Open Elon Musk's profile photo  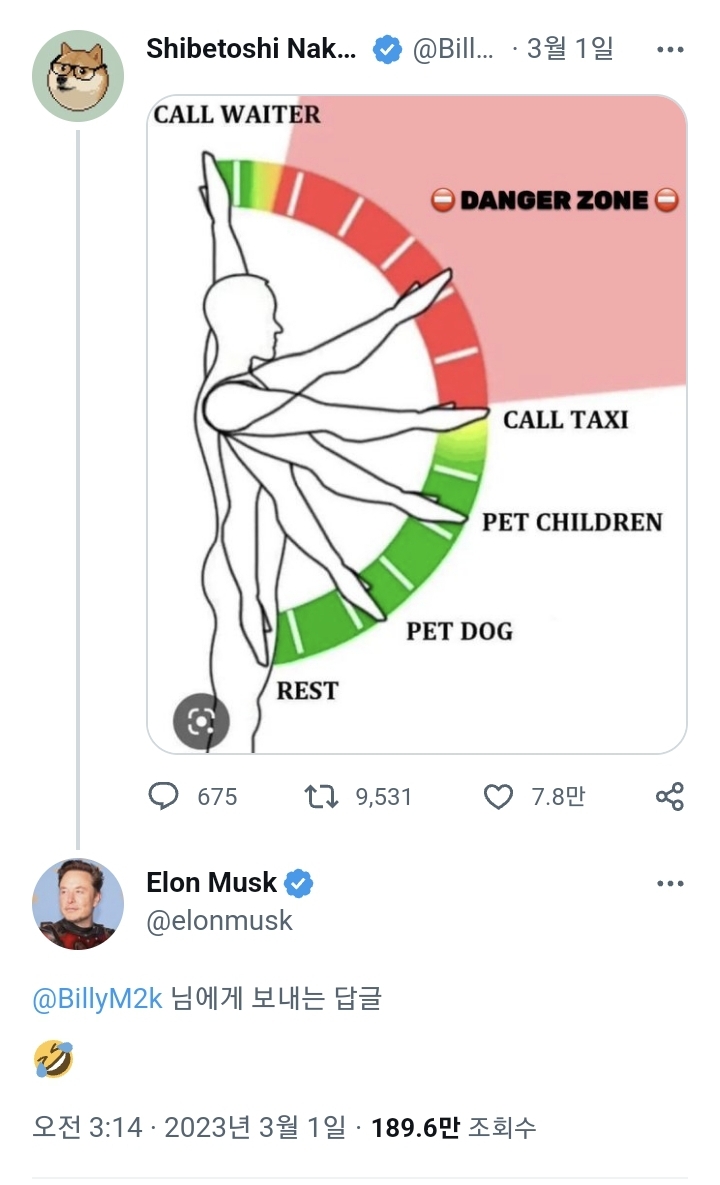click(x=78, y=903)
